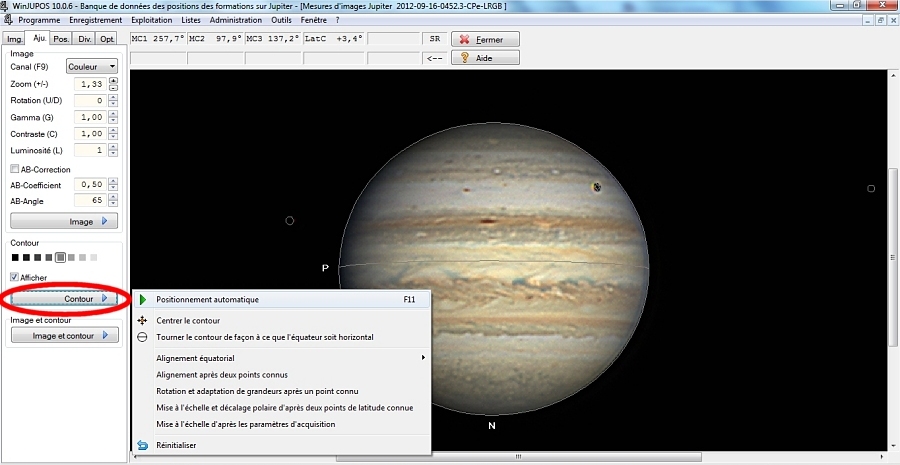900x465 pixels.
Task: Decrease the Zoom value with the down stepper
Action: coord(113,87)
